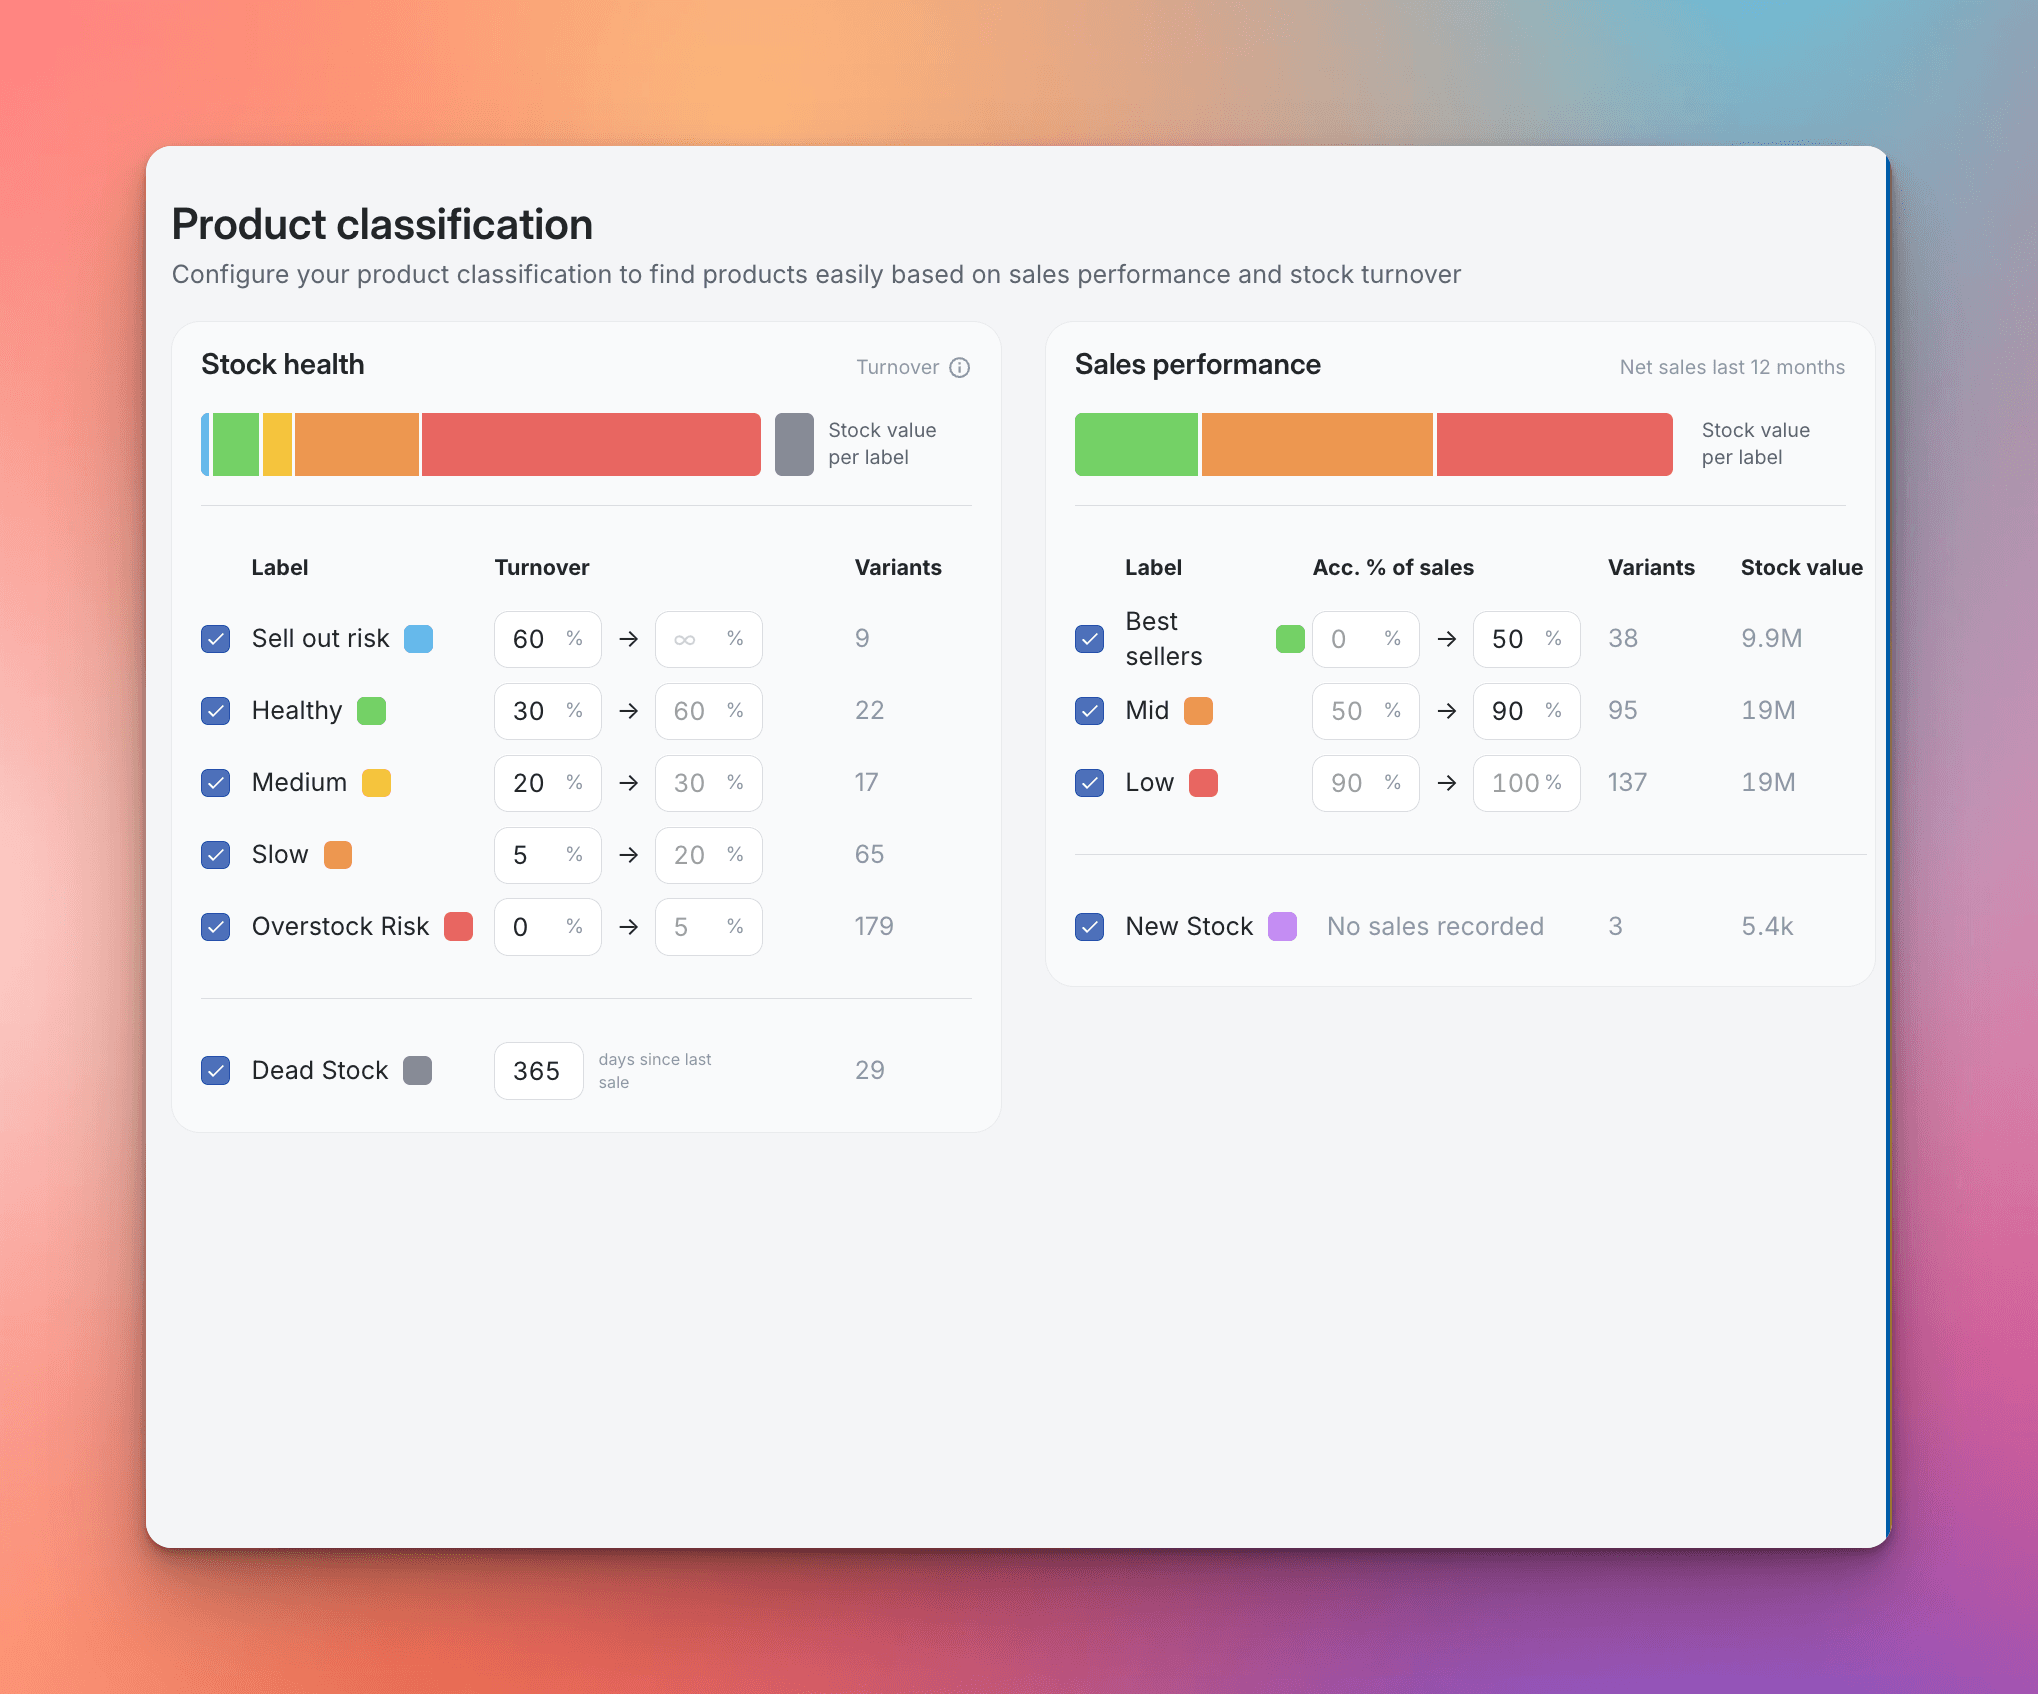Click the Sell out risk blue swatch
This screenshot has width=2038, height=1694.
pyautogui.click(x=418, y=639)
